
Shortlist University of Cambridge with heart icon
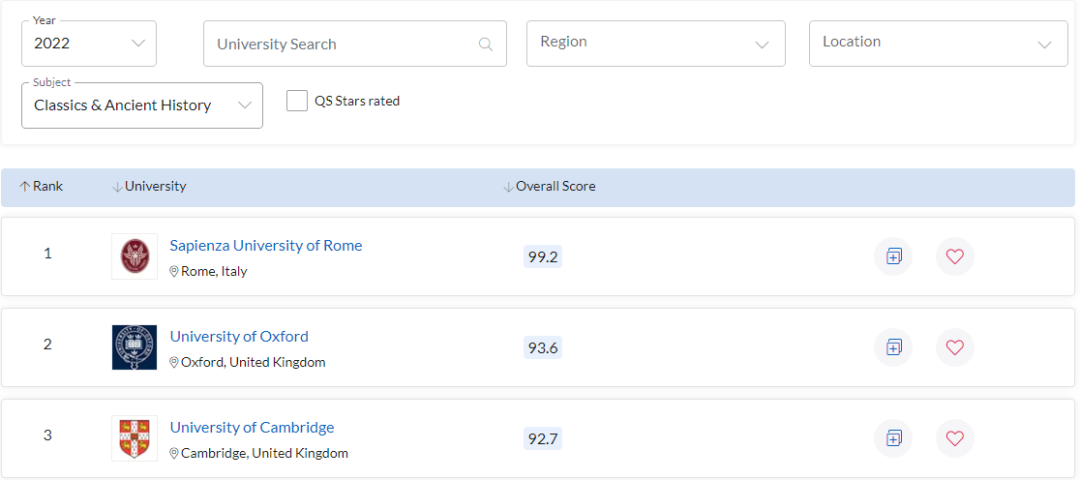pyautogui.click(x=954, y=438)
